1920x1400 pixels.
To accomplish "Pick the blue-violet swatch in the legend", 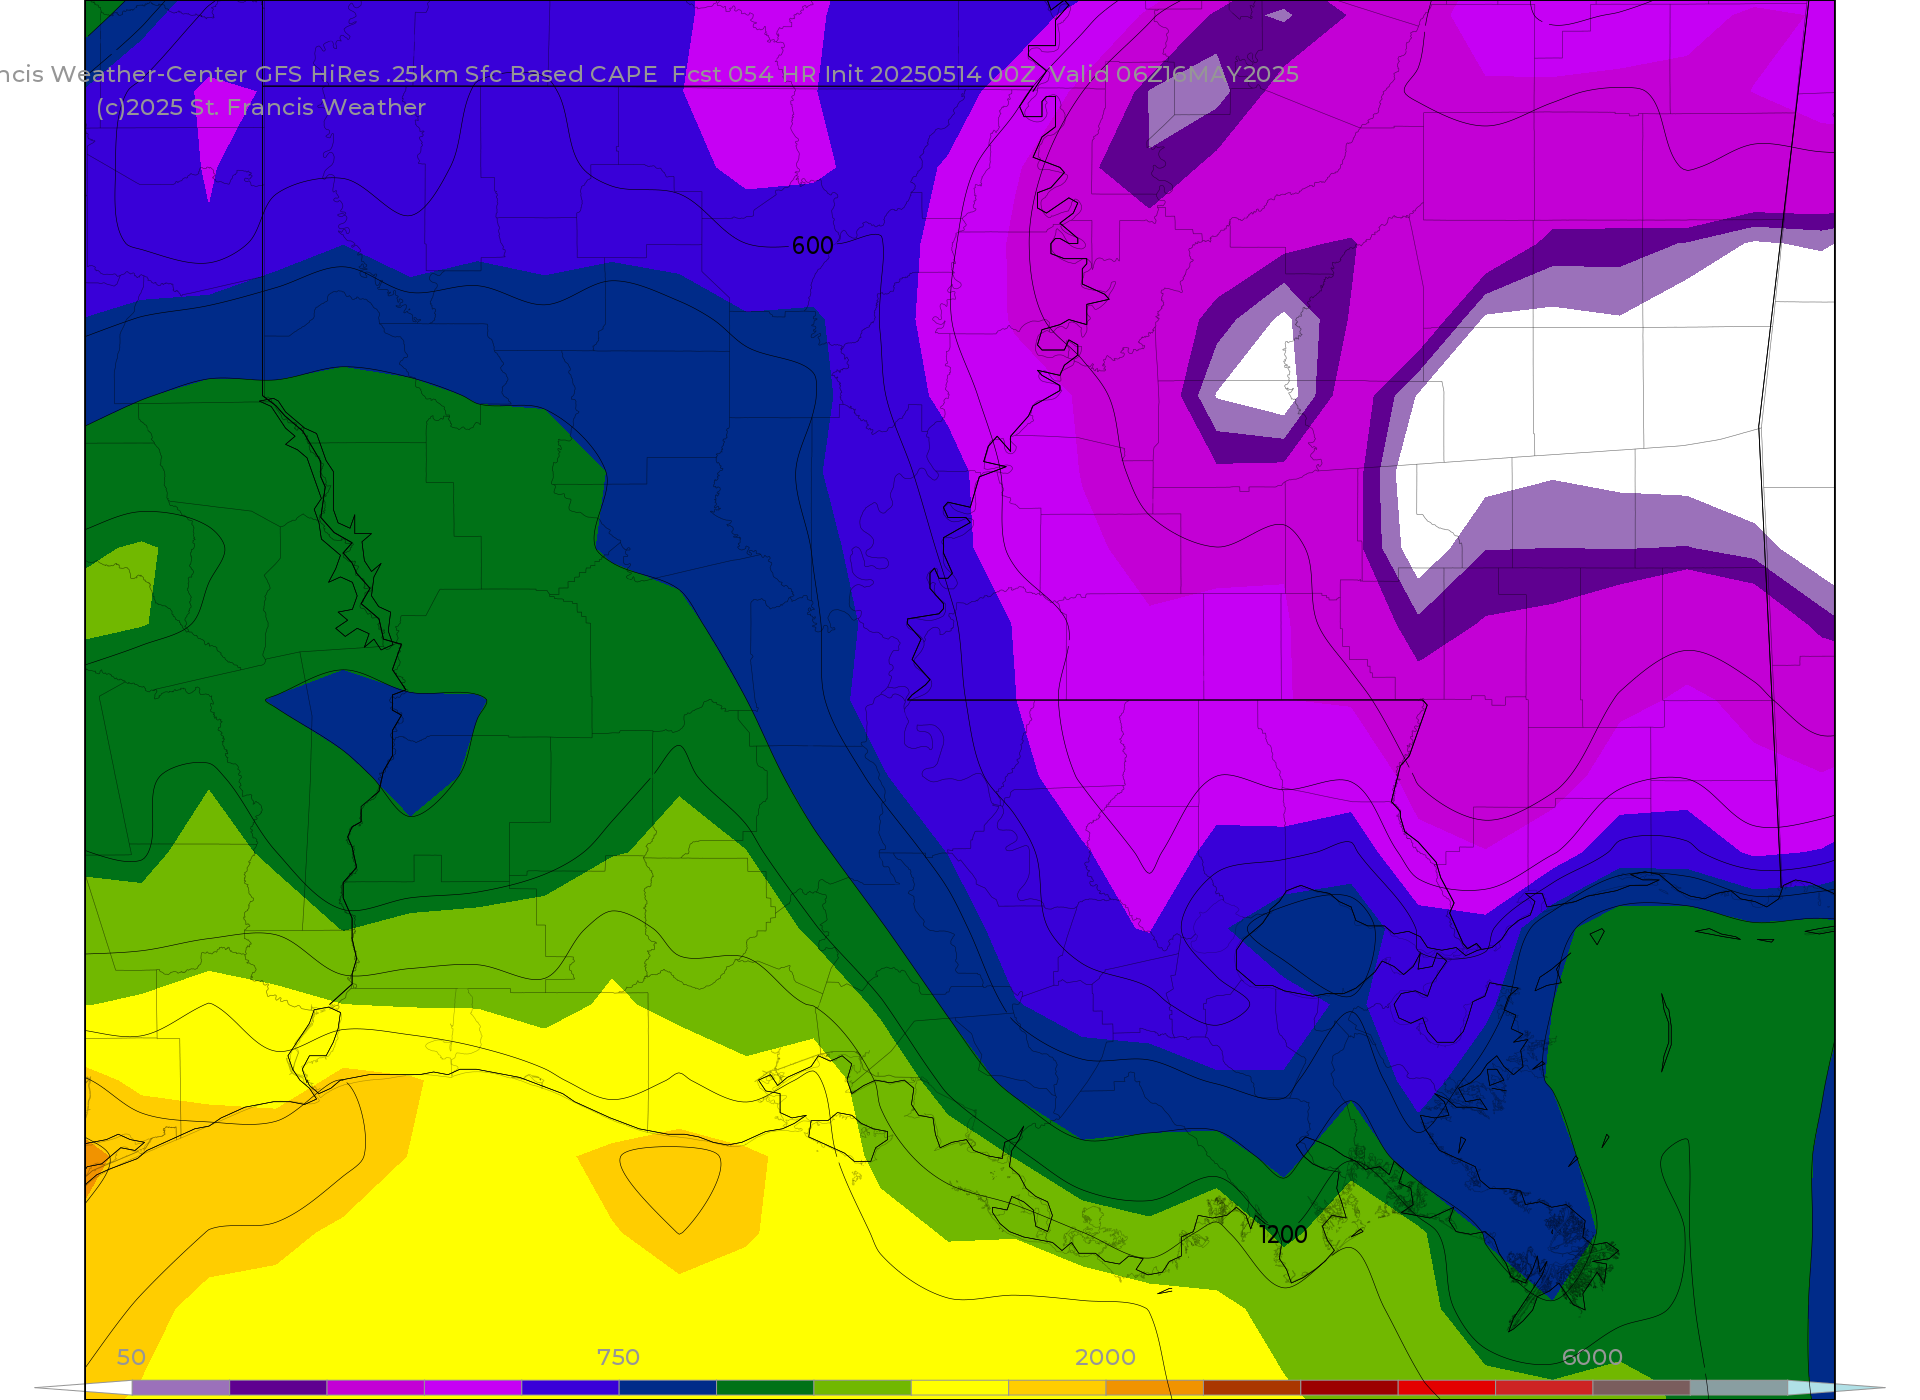I will (570, 1388).
